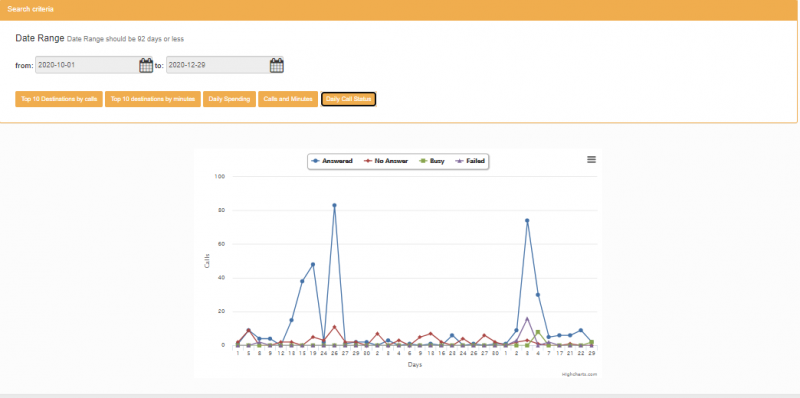
Task: Click the Highcharts.com credit link
Action: pos(579,374)
